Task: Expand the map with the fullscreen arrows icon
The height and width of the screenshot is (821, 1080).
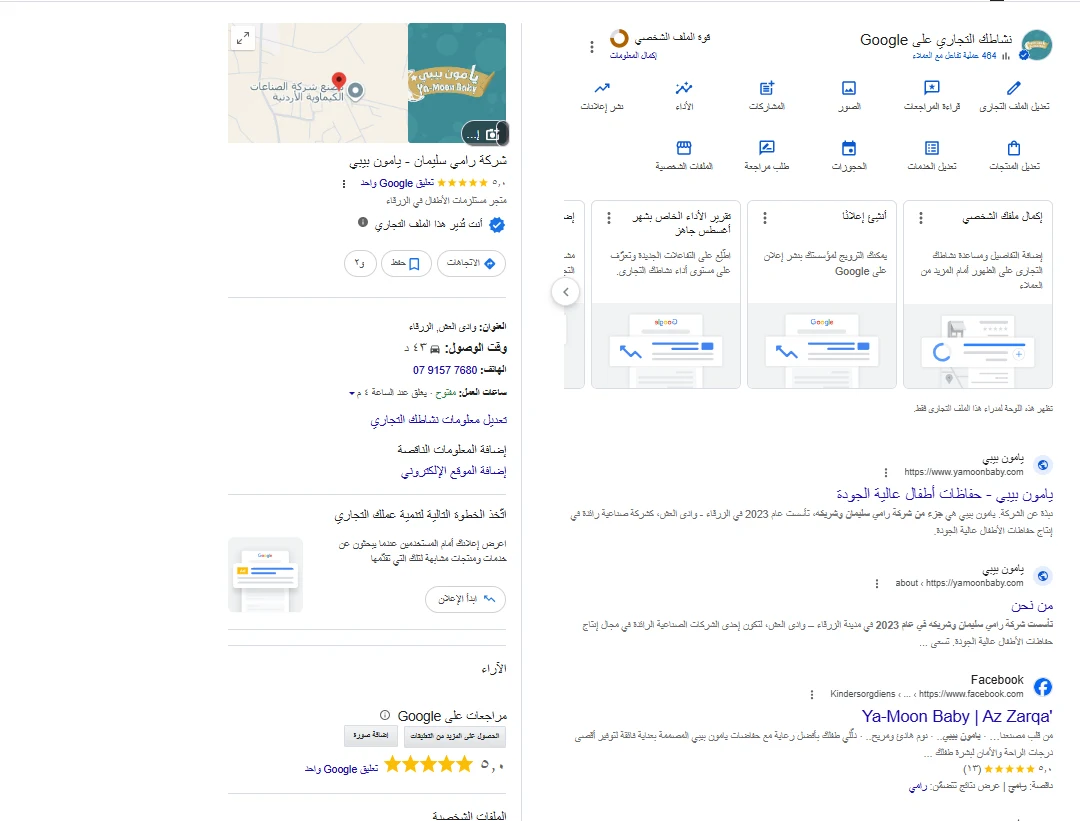Action: [x=242, y=38]
